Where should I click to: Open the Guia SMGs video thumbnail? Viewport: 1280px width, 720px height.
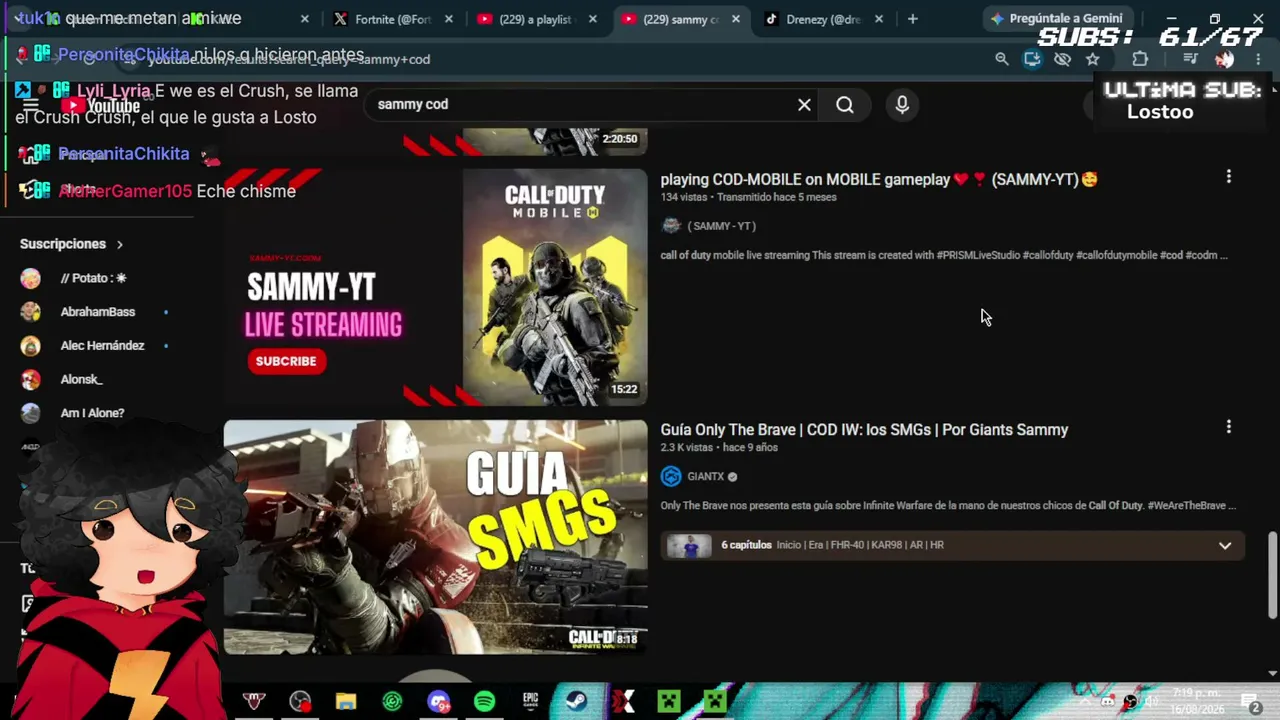(435, 537)
